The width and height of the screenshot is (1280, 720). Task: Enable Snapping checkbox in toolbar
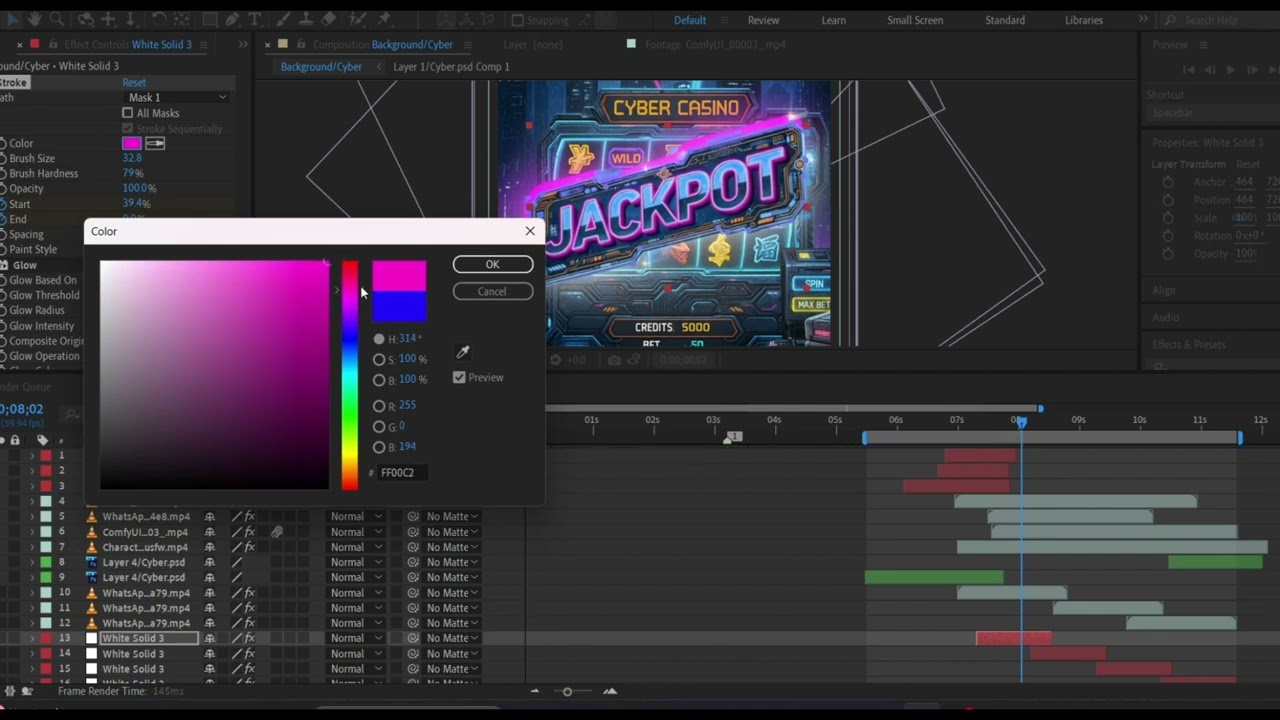[517, 20]
